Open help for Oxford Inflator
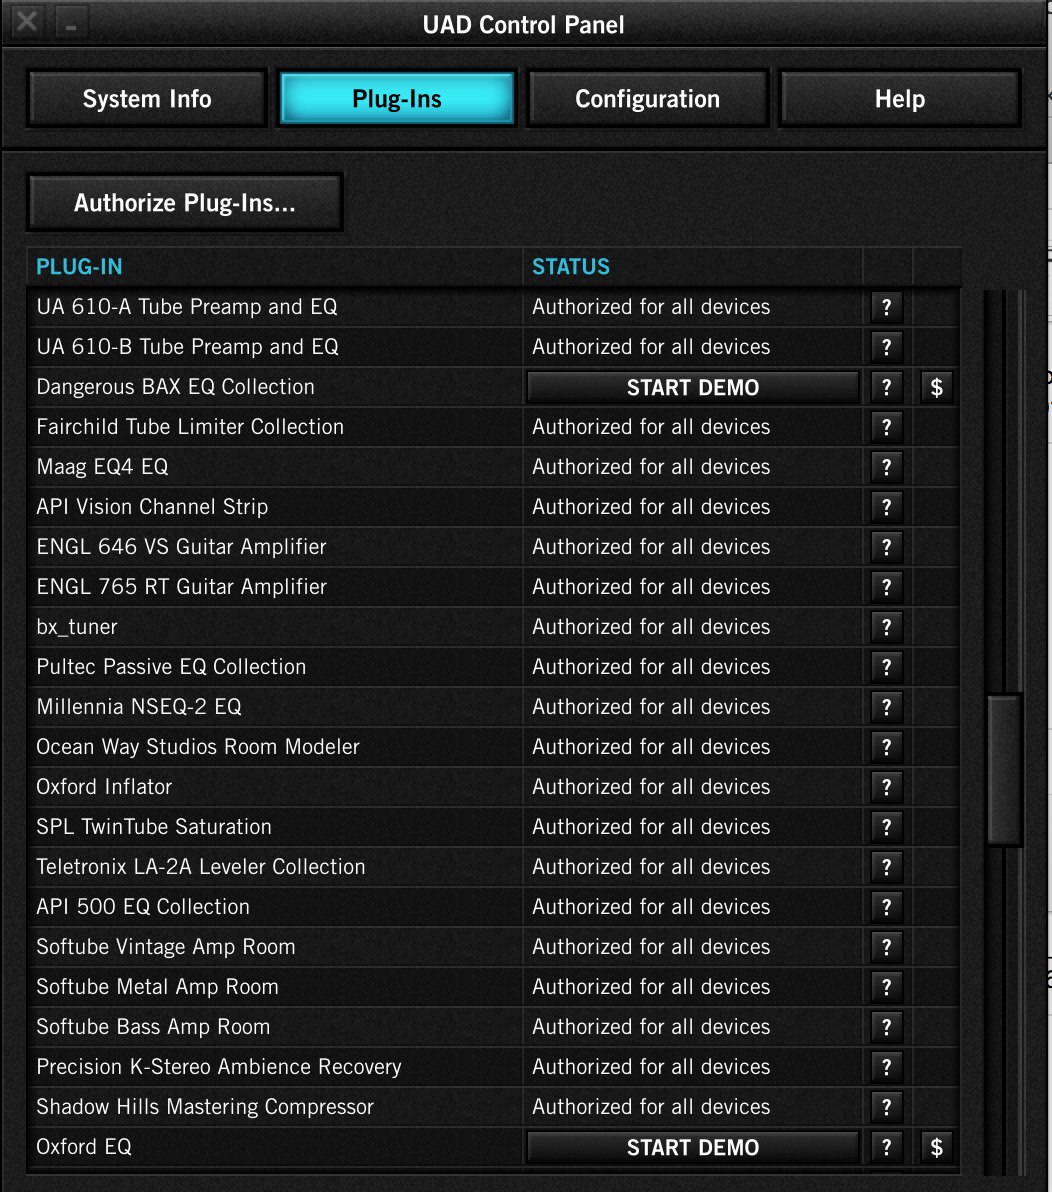The width and height of the screenshot is (1052, 1192). (886, 788)
